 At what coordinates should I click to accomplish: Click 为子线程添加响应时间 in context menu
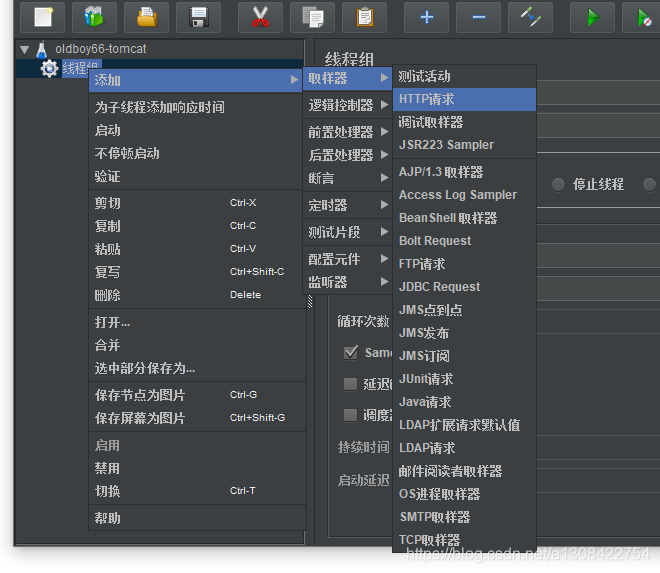tap(197, 107)
